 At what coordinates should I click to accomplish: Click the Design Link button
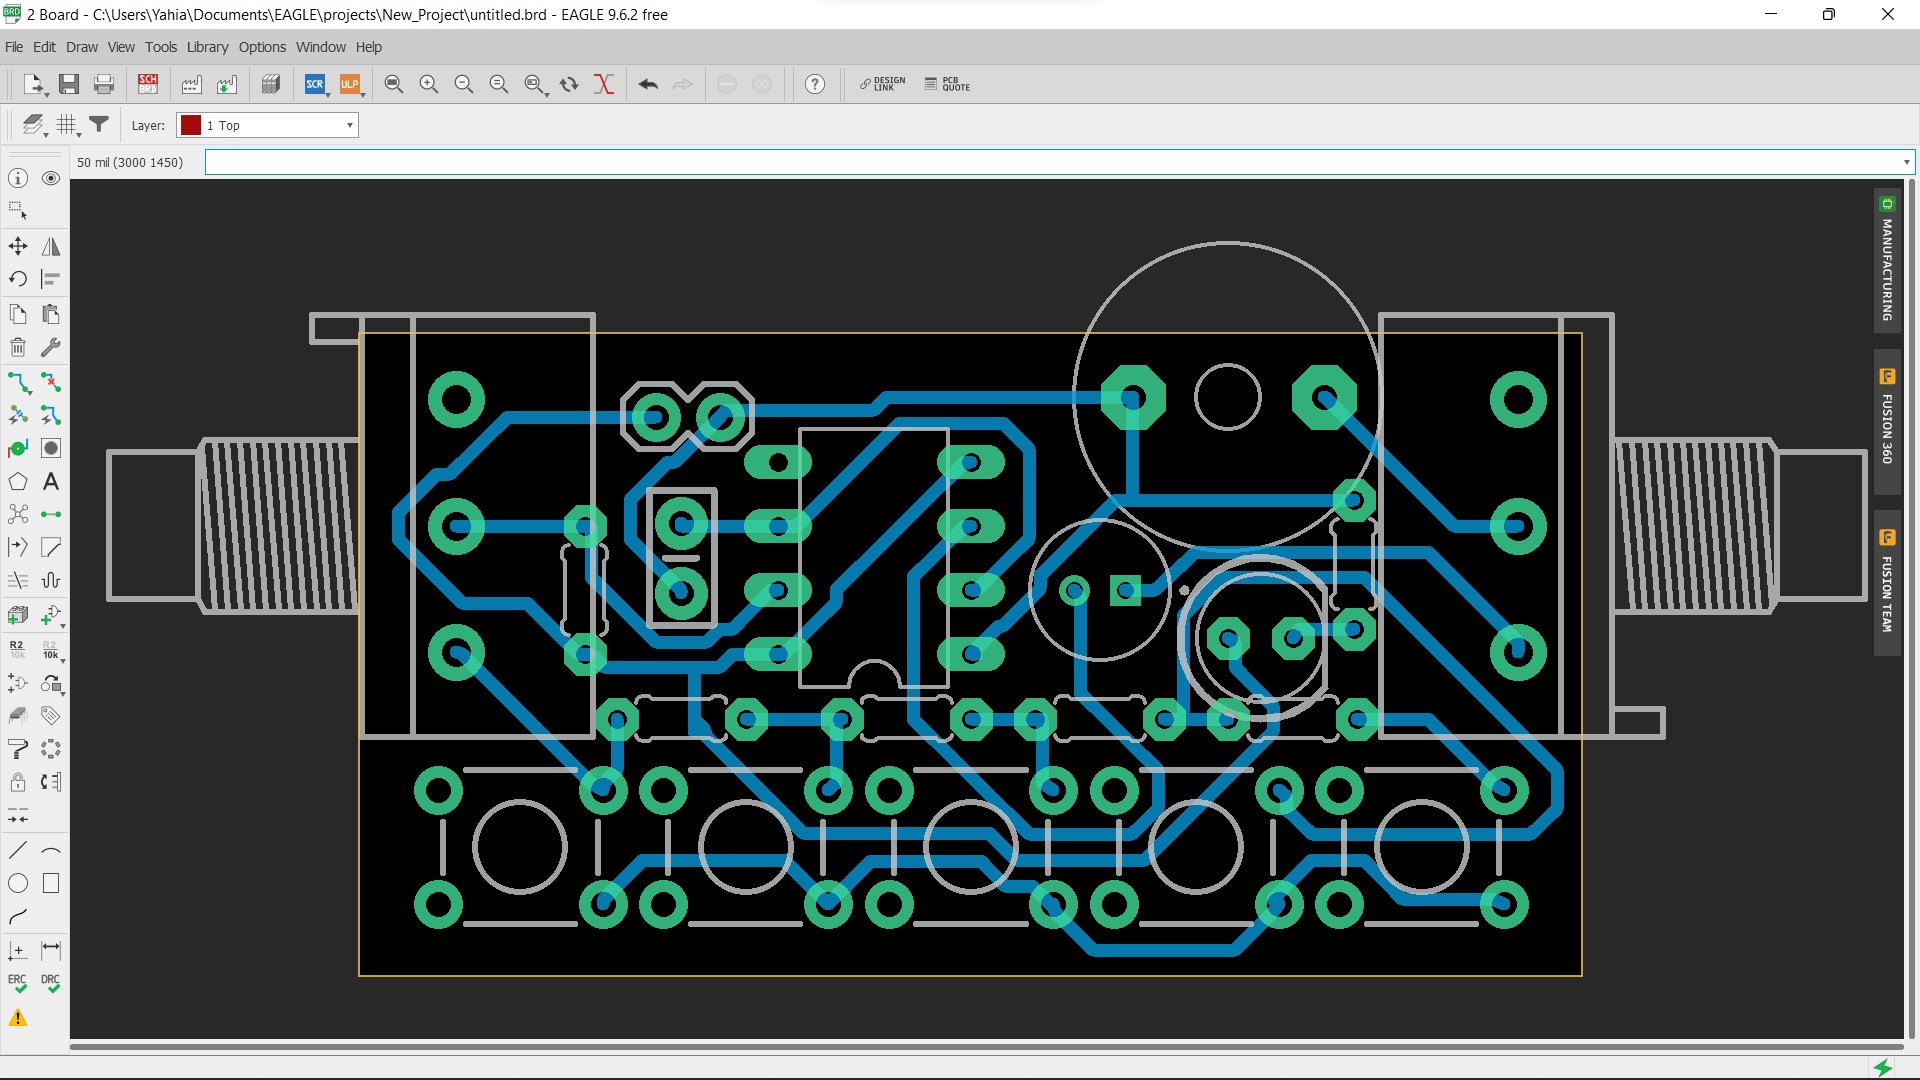(x=882, y=85)
